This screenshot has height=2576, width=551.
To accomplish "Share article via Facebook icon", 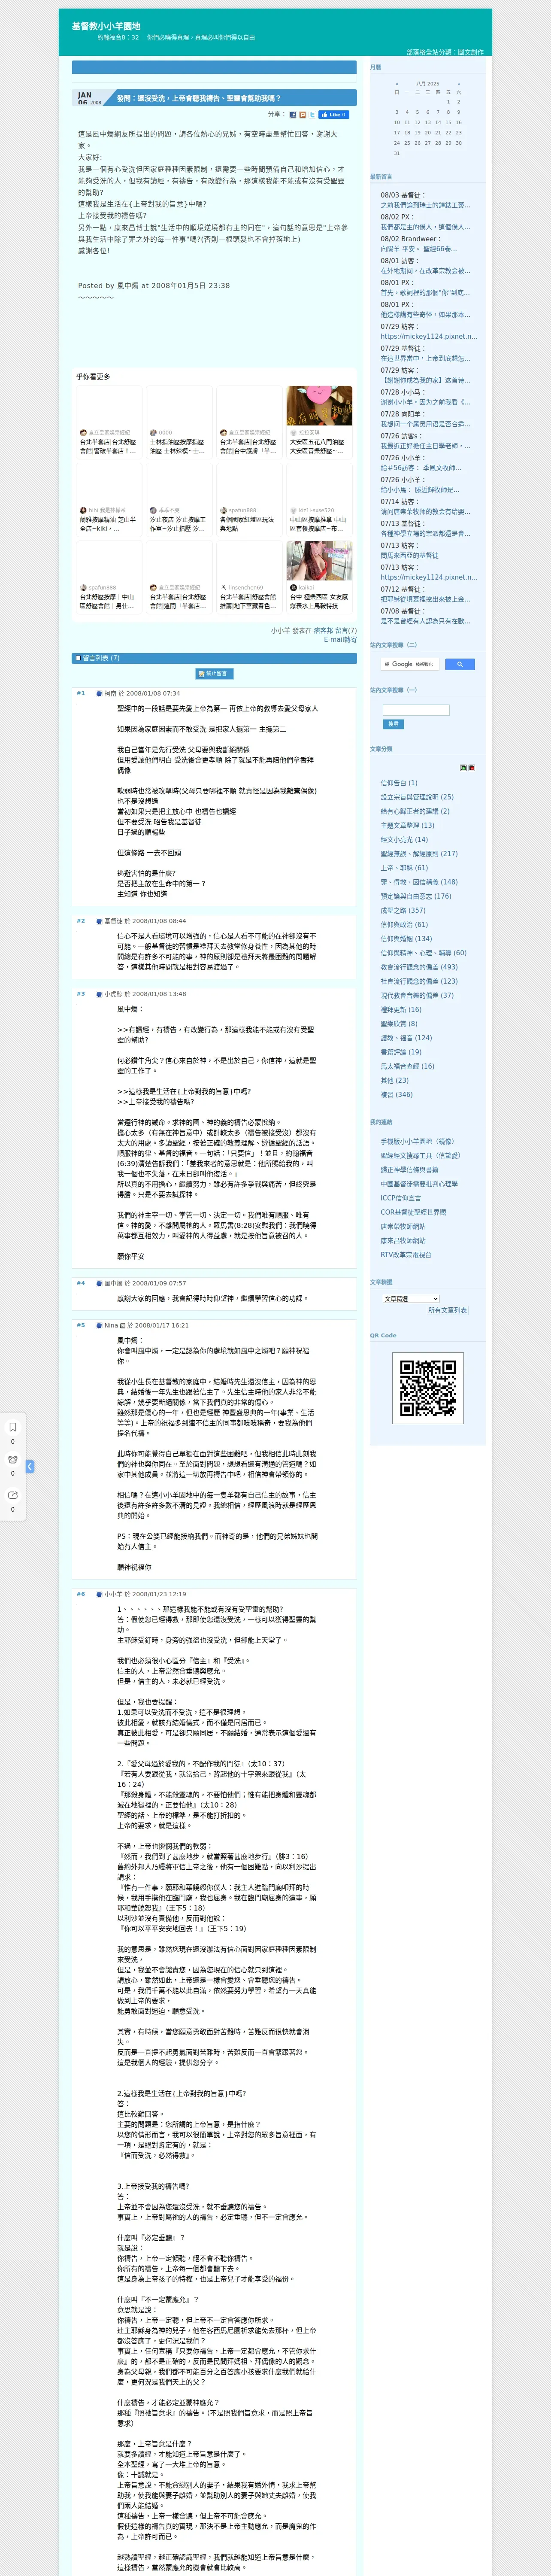I will [293, 115].
